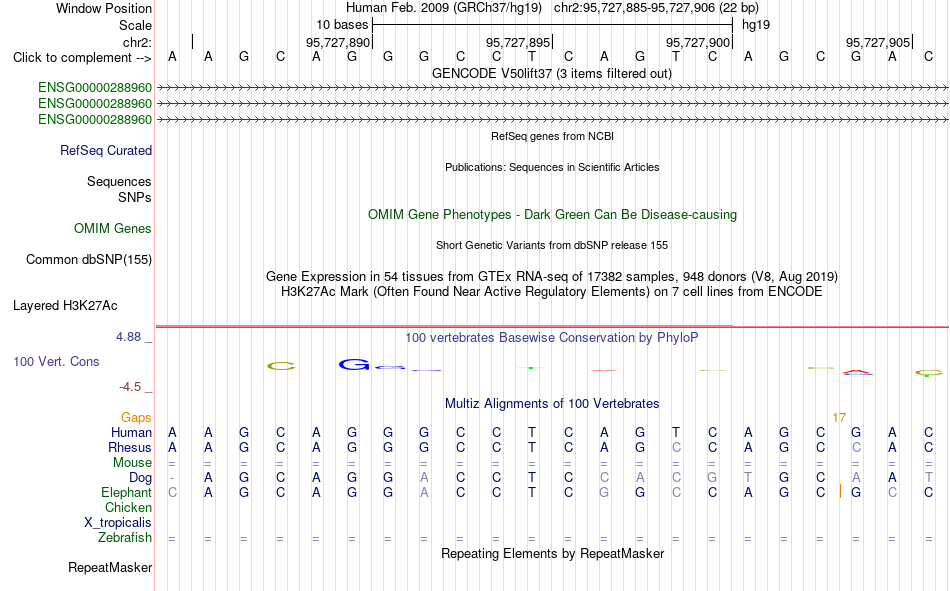Click the 95,727,900 coordinate label
Image resolution: width=950 pixels, height=591 pixels.
click(697, 42)
